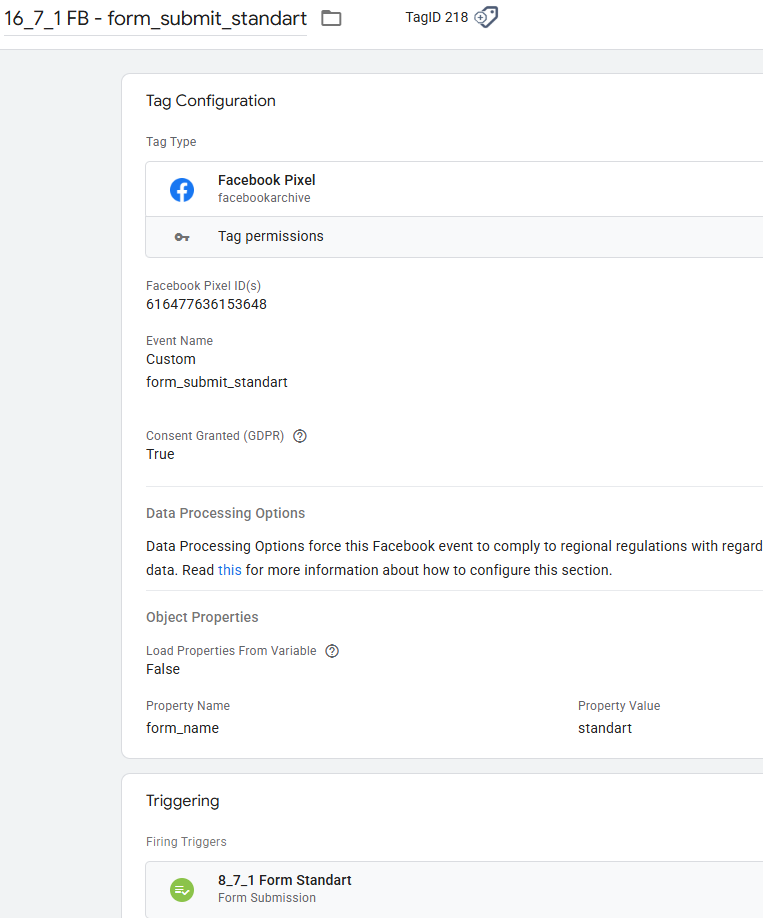Click the key icon for Tag permissions
This screenshot has height=918, width=763.
182,237
